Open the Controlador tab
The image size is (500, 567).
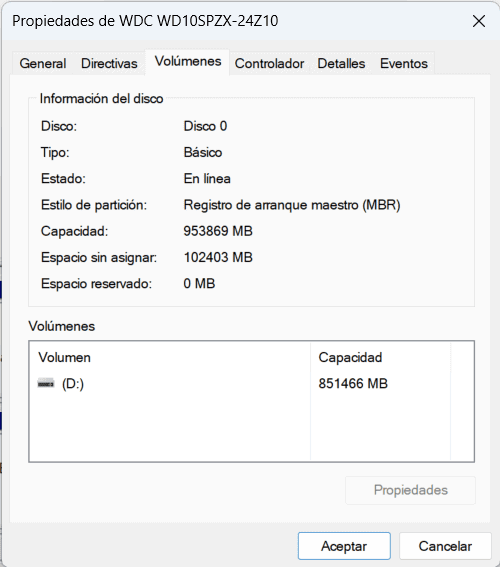pyautogui.click(x=269, y=64)
